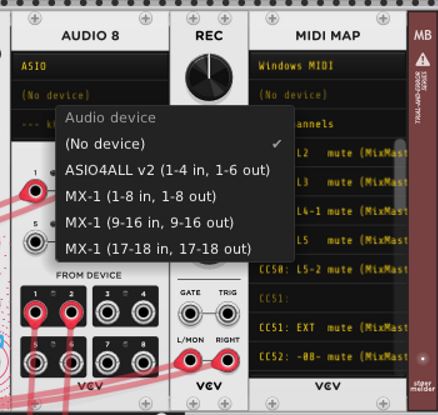Click the CC51: EXT mute mapping row
This screenshot has width=438, height=415.
point(328,328)
